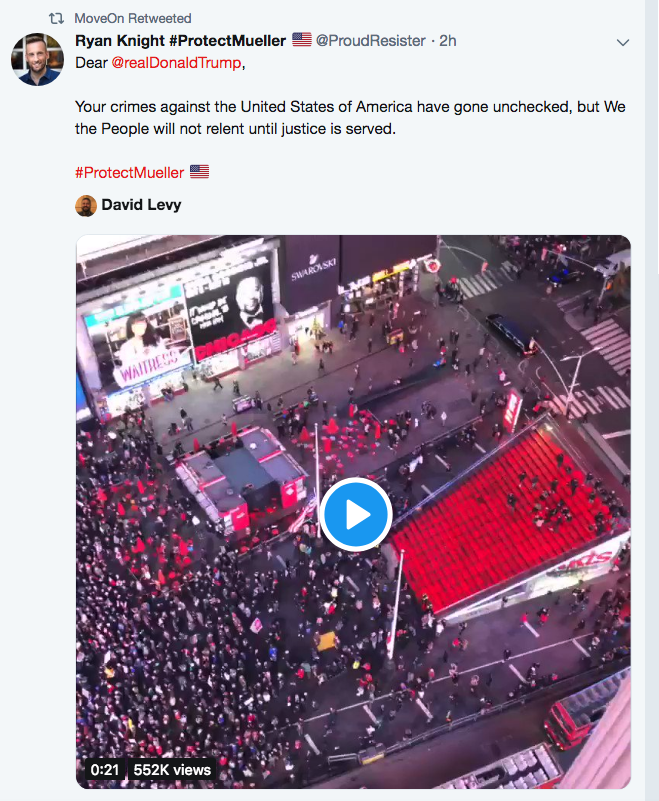The height and width of the screenshot is (801, 659).
Task: Click the retweet icon beside MoveOn Retweeted
Action: pos(56,18)
